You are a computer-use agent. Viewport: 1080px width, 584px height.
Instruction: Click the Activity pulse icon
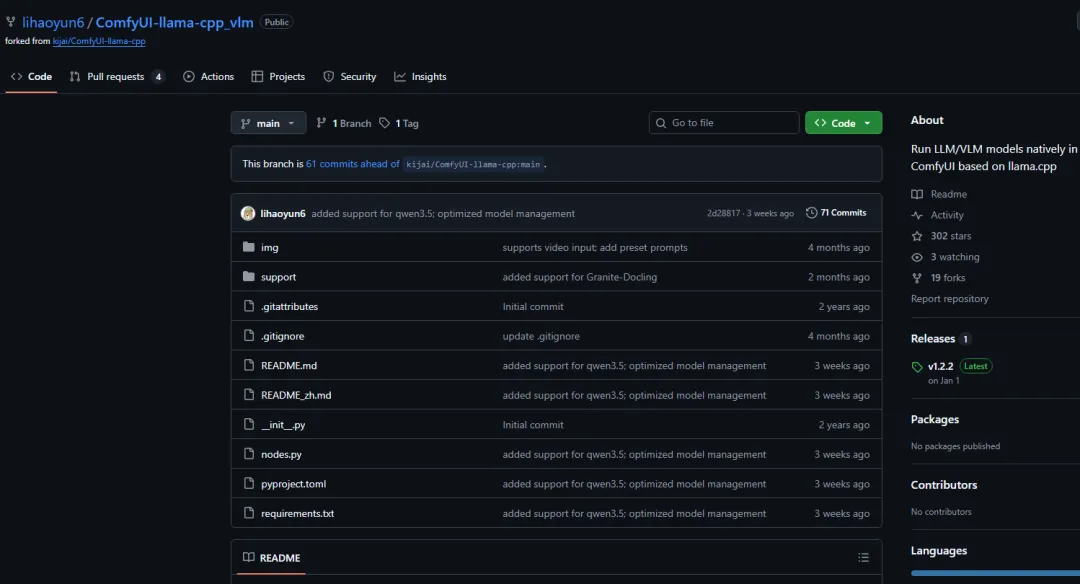pos(917,215)
